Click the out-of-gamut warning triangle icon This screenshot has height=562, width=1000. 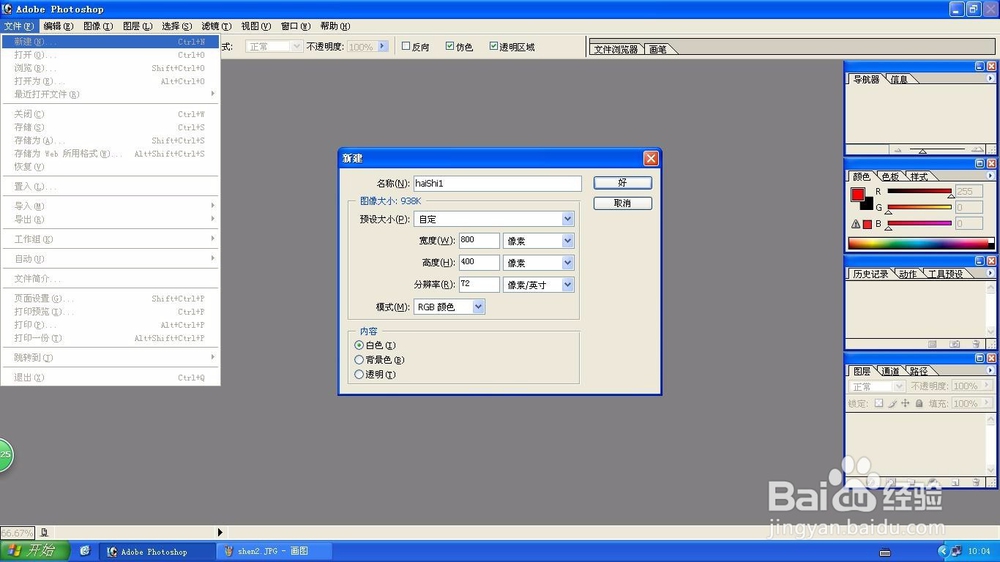pyautogui.click(x=855, y=224)
